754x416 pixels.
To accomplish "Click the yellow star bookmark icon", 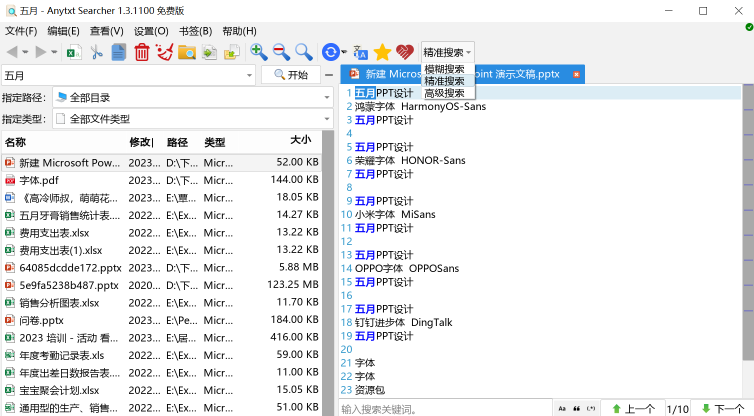I will [x=382, y=52].
